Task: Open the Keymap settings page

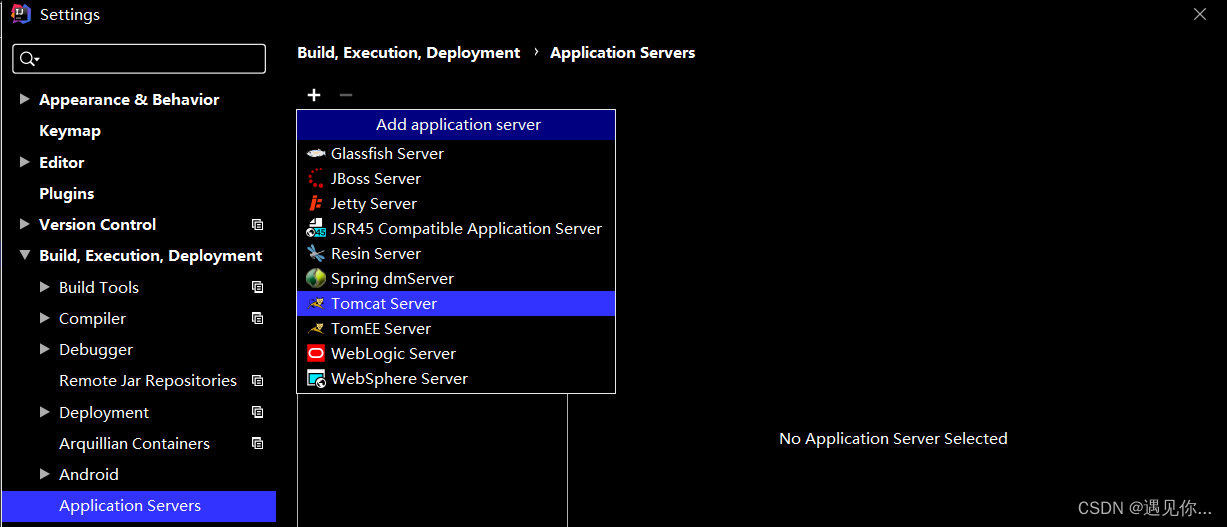Action: [70, 131]
